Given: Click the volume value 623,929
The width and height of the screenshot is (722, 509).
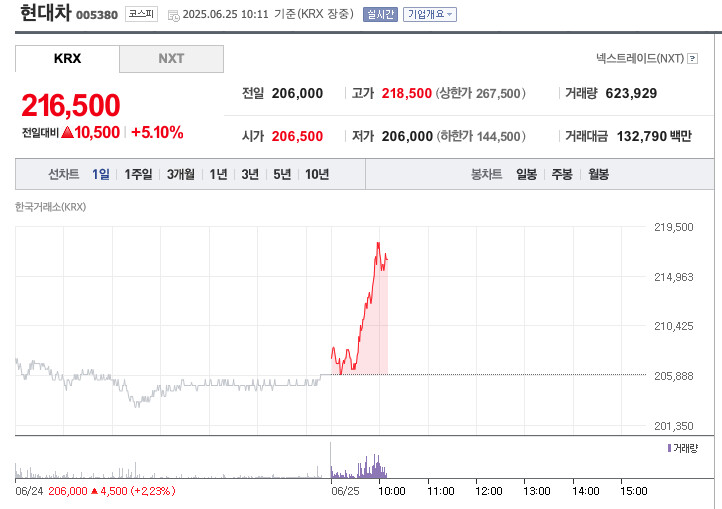Looking at the screenshot, I should (631, 94).
